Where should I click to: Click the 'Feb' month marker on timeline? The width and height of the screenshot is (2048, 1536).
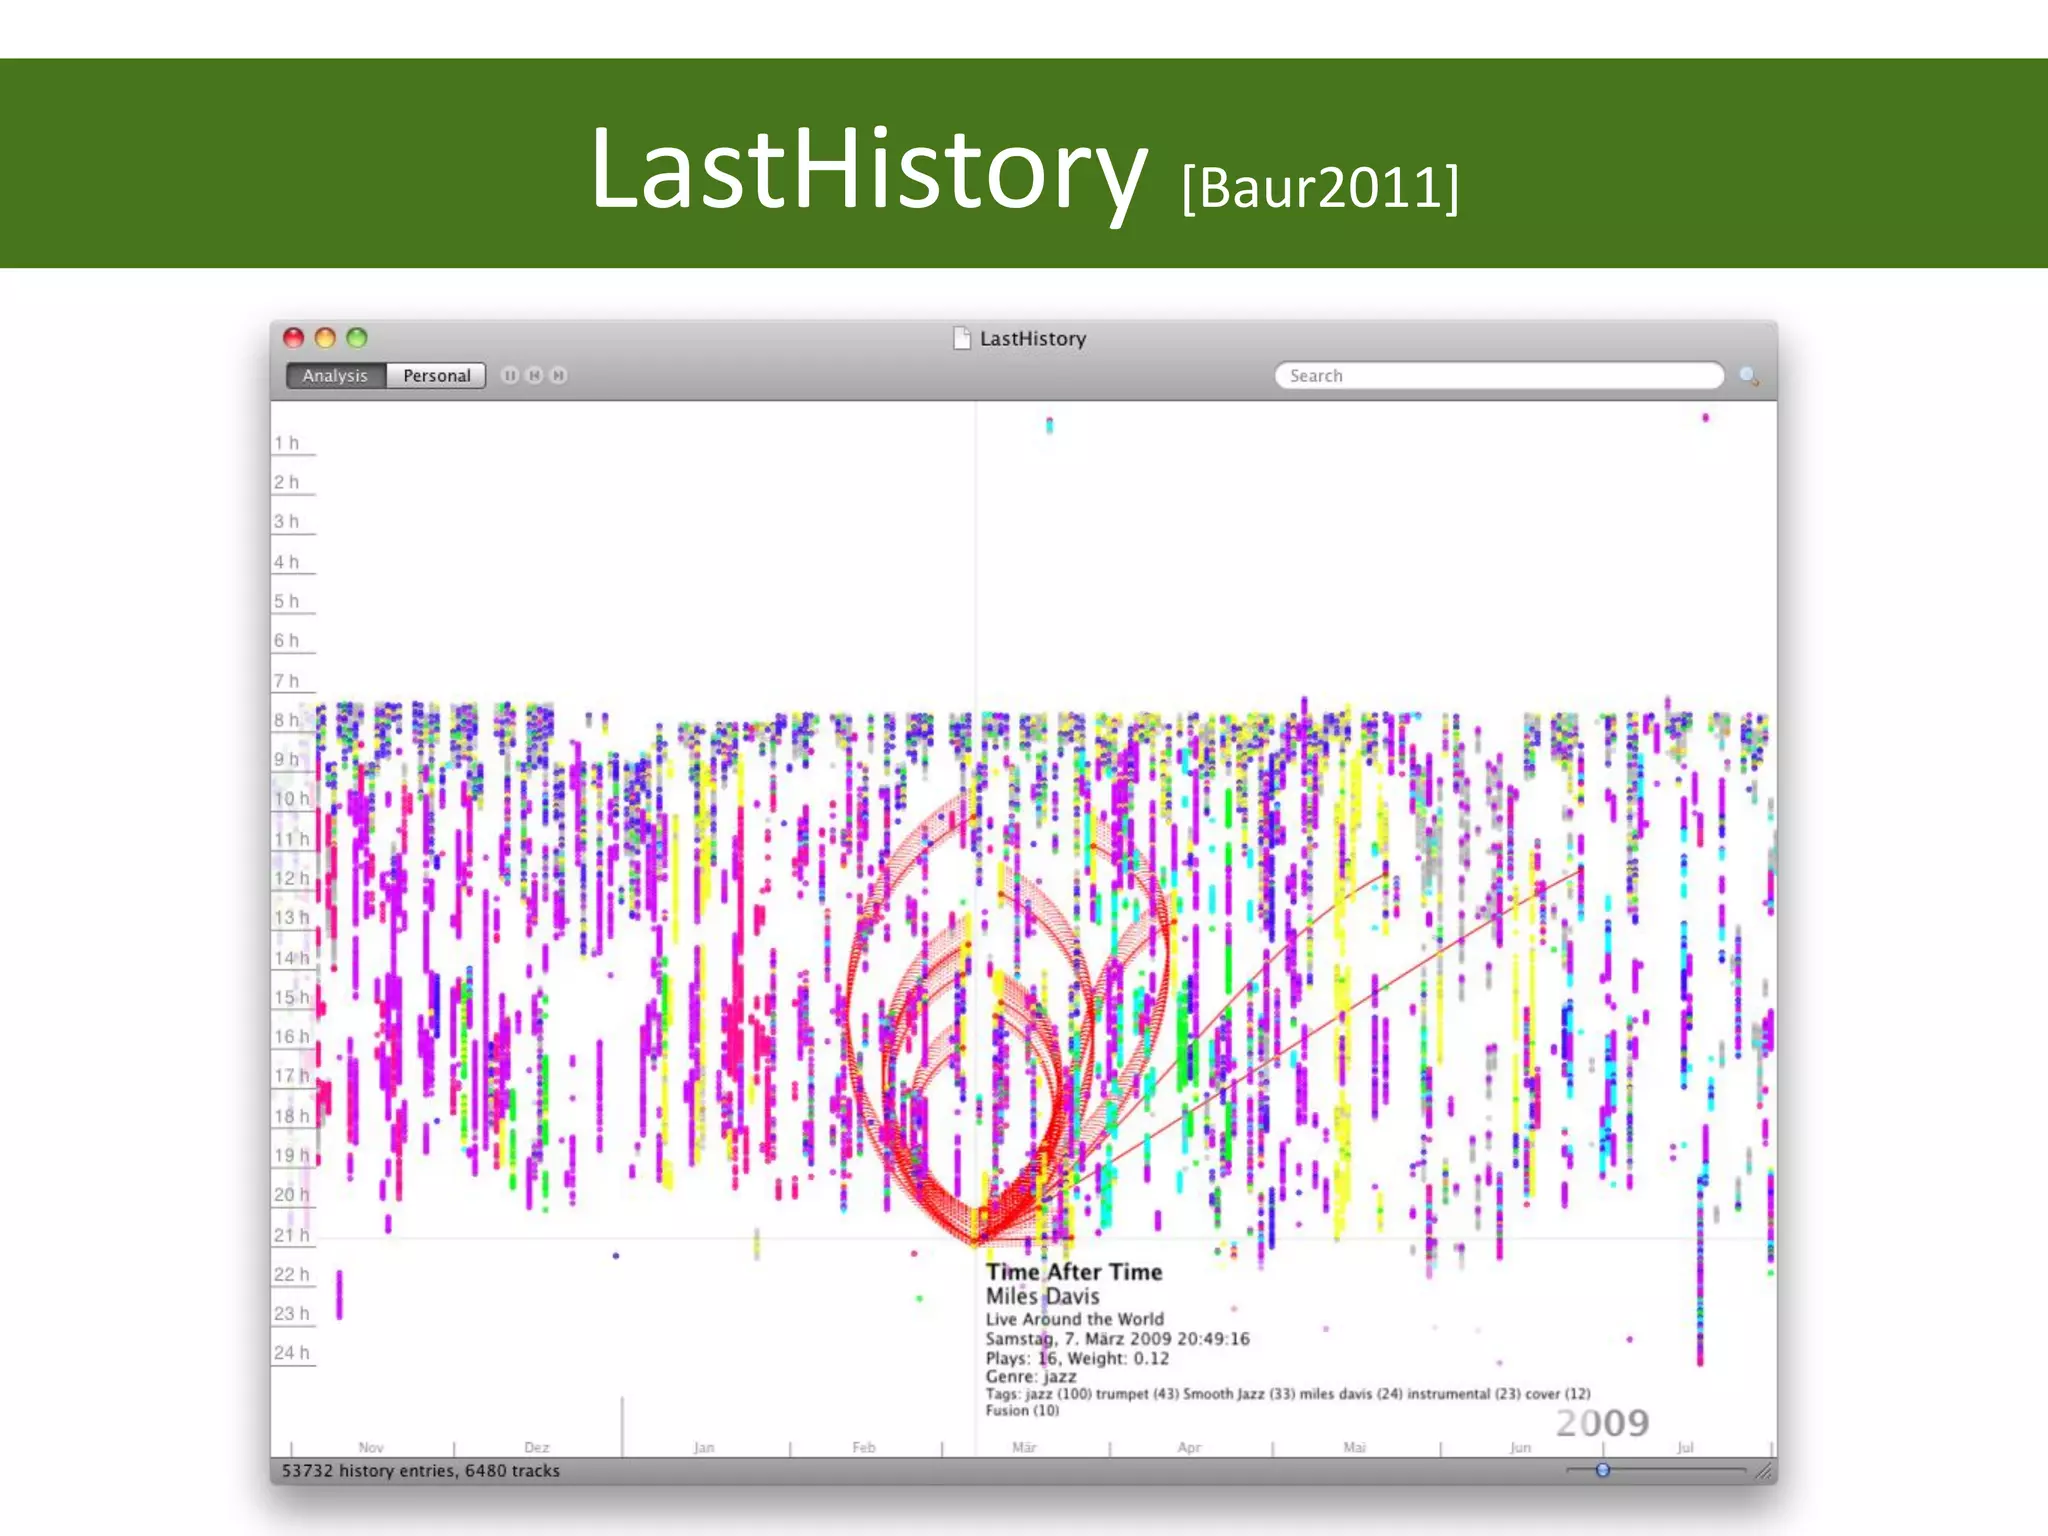pyautogui.click(x=864, y=1447)
